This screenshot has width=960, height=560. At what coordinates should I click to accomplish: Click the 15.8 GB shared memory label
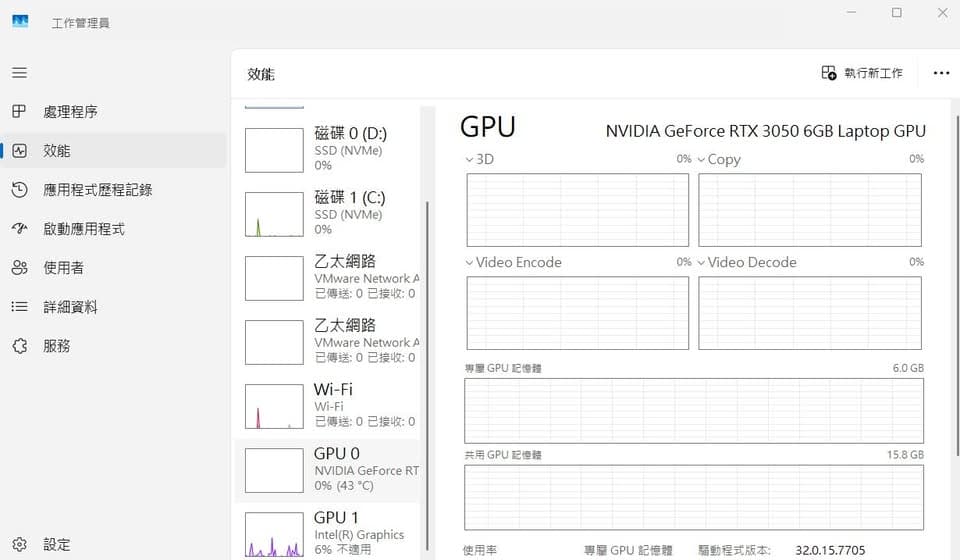[x=905, y=455]
